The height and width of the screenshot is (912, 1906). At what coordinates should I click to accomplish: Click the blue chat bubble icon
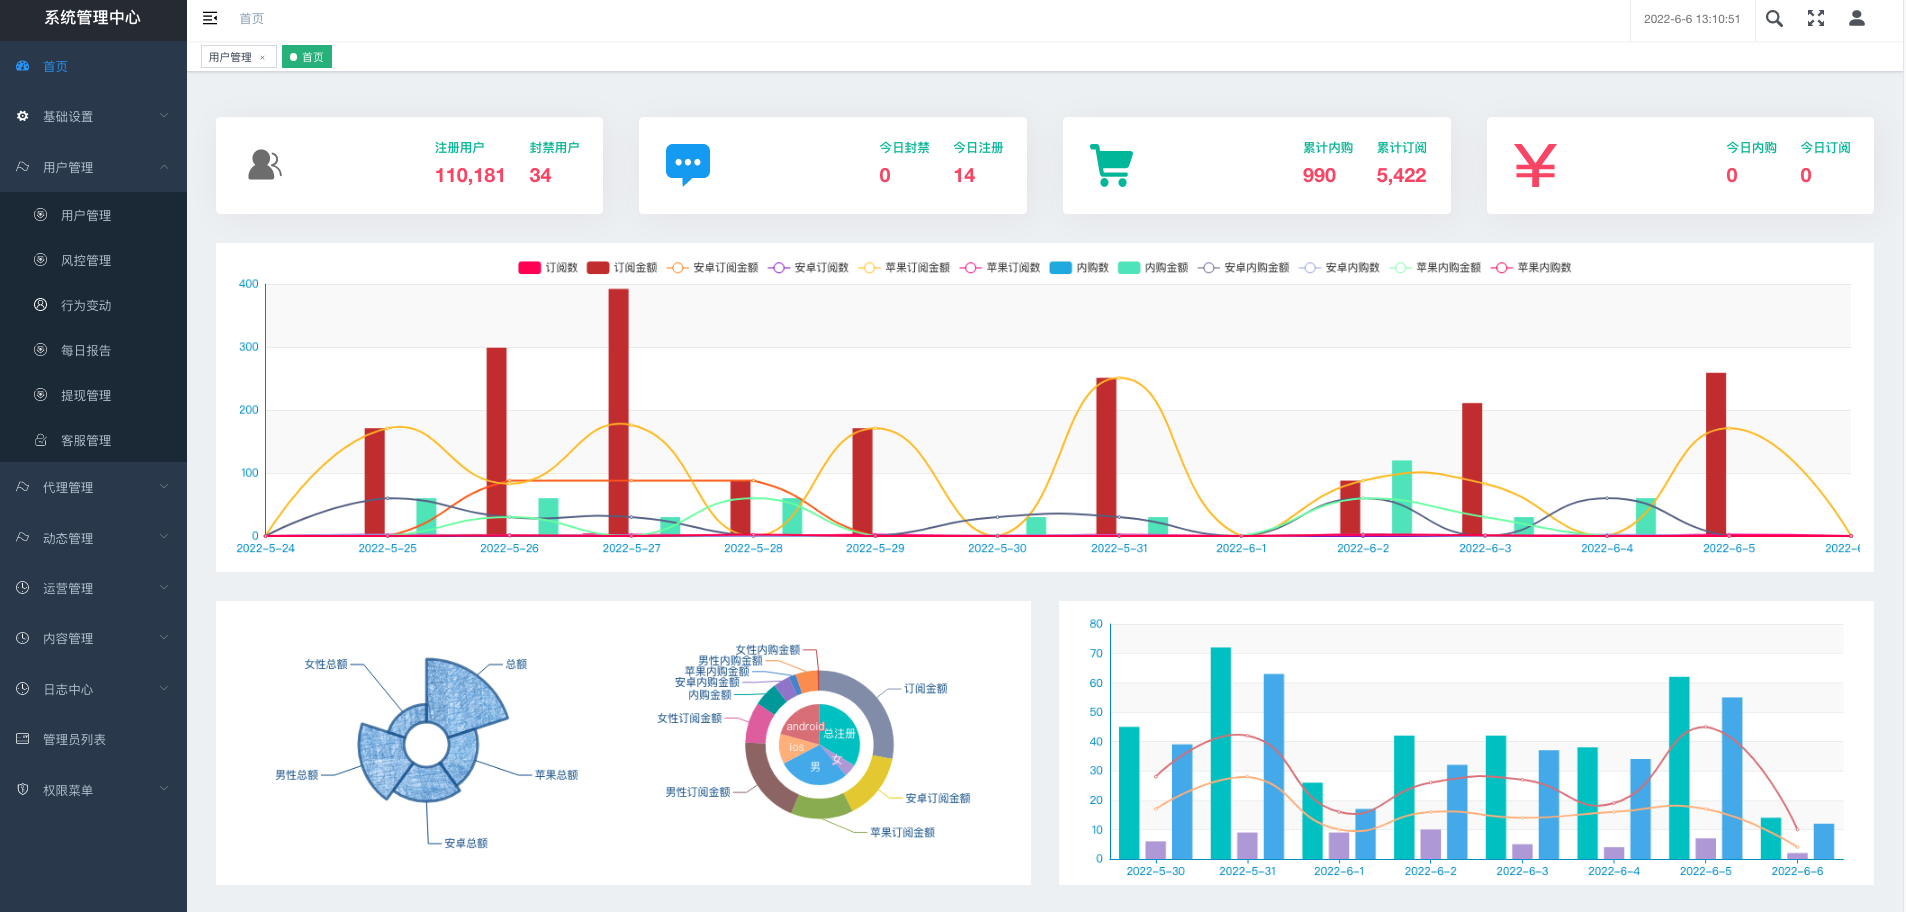(x=688, y=165)
